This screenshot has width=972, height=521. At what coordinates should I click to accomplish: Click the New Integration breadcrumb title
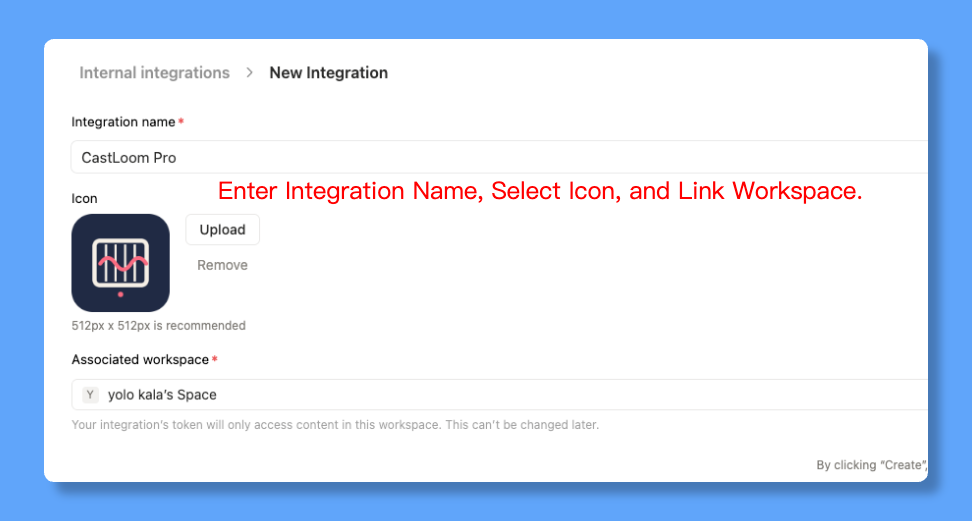tap(328, 73)
